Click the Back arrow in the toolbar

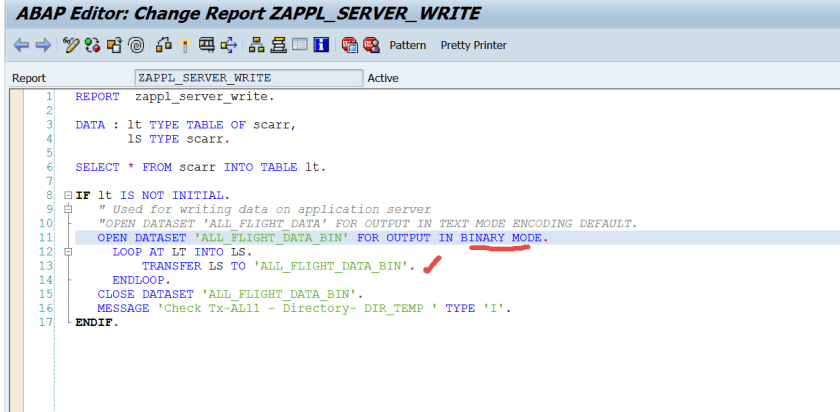(20, 45)
